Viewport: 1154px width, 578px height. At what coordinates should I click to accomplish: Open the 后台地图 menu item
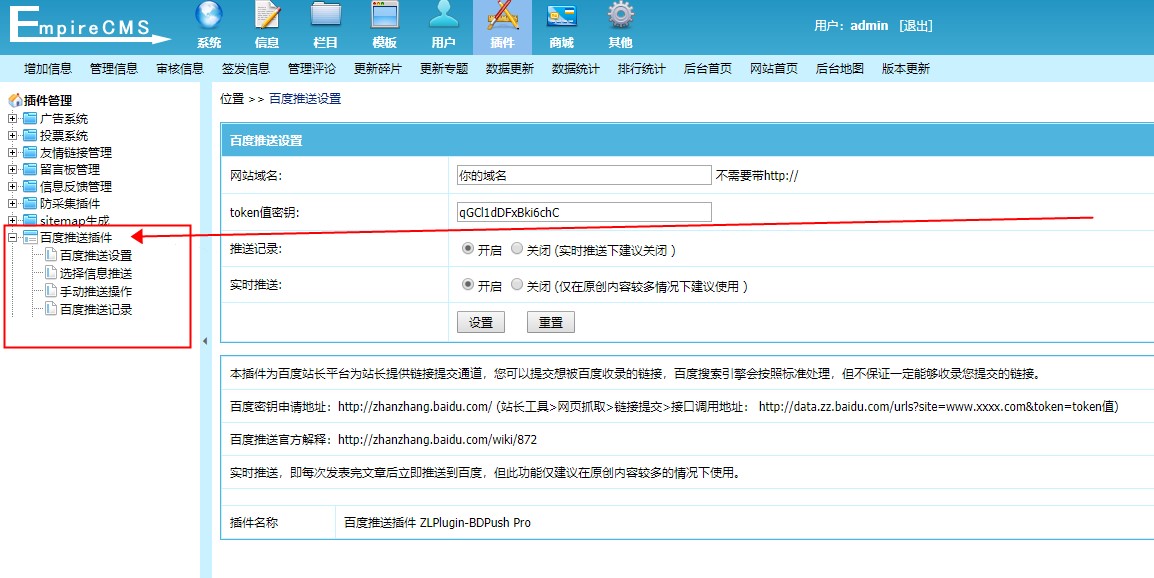(840, 68)
